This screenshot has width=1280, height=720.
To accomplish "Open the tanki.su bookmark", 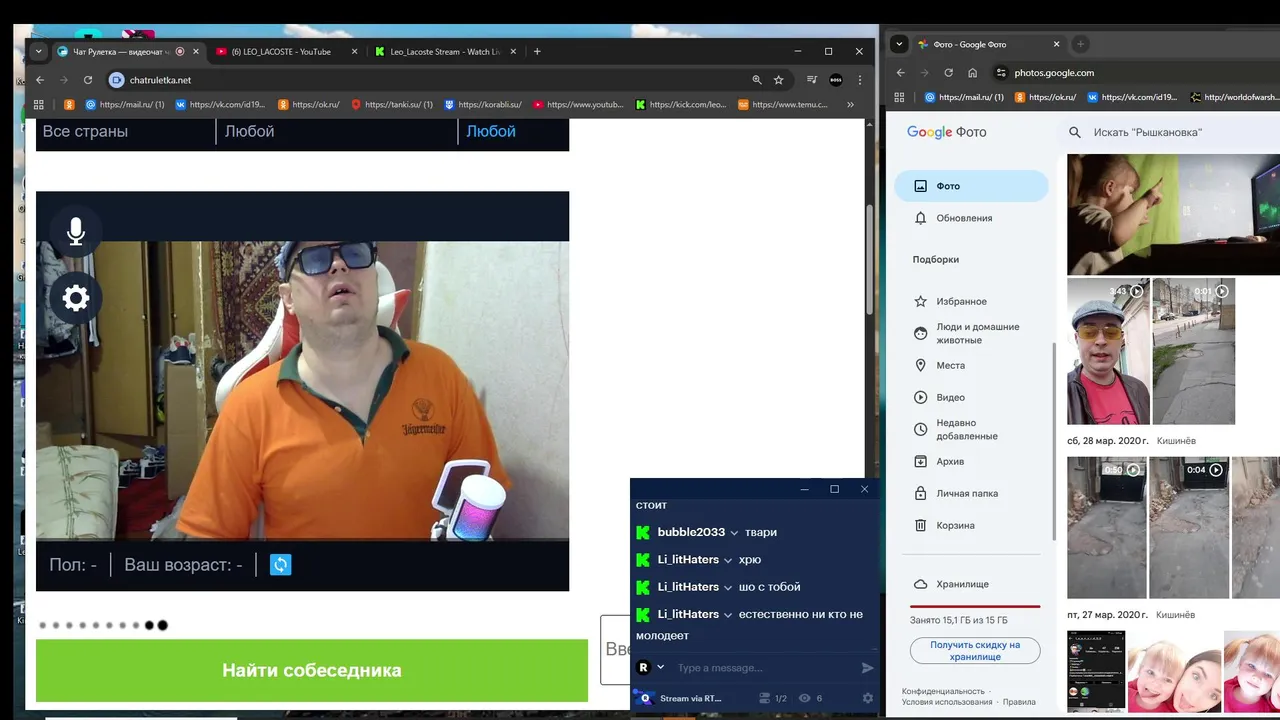I will (391, 104).
